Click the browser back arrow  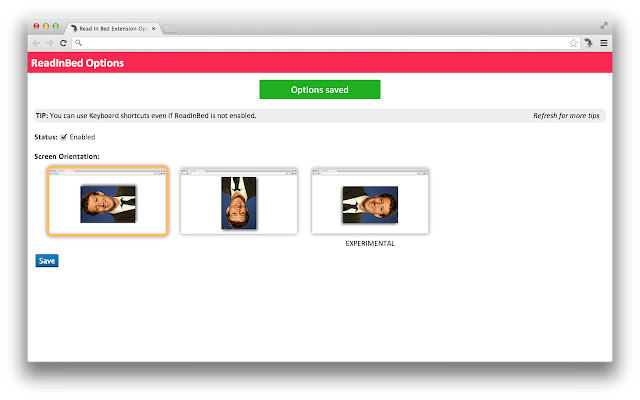click(36, 43)
